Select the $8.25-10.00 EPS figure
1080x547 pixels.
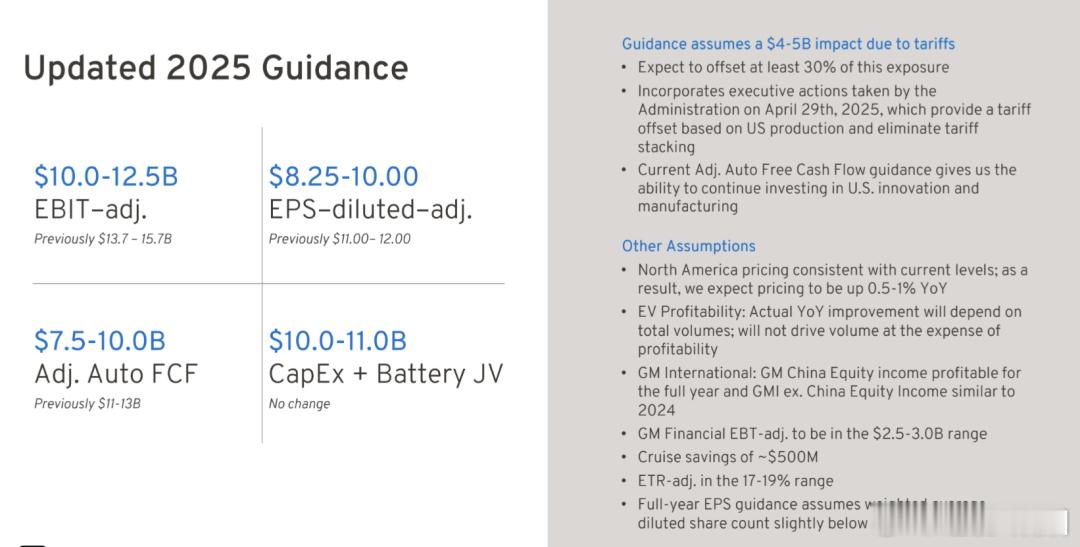(343, 176)
